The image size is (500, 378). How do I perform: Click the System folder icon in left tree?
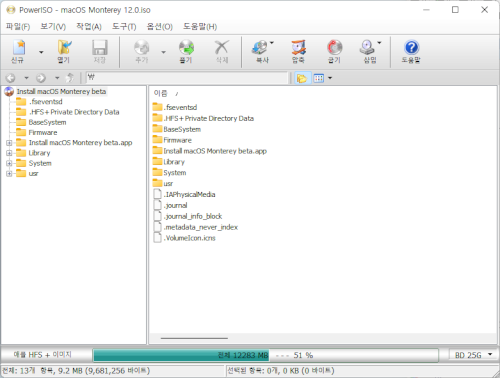pyautogui.click(x=21, y=163)
